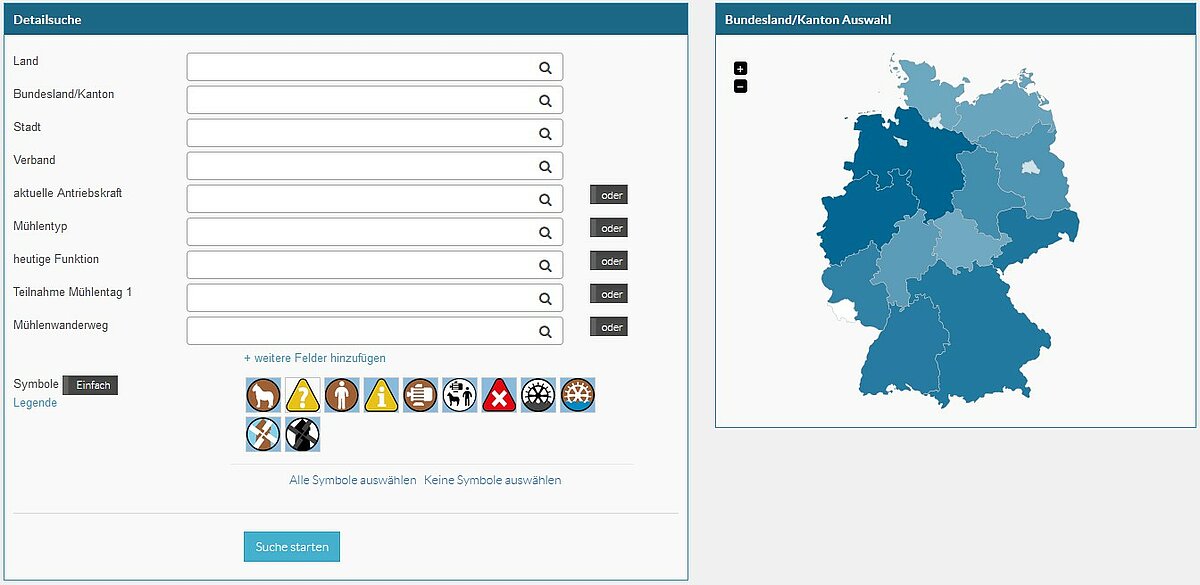1200x585 pixels.
Task: Zoom out the map with the minus button
Action: tap(740, 86)
